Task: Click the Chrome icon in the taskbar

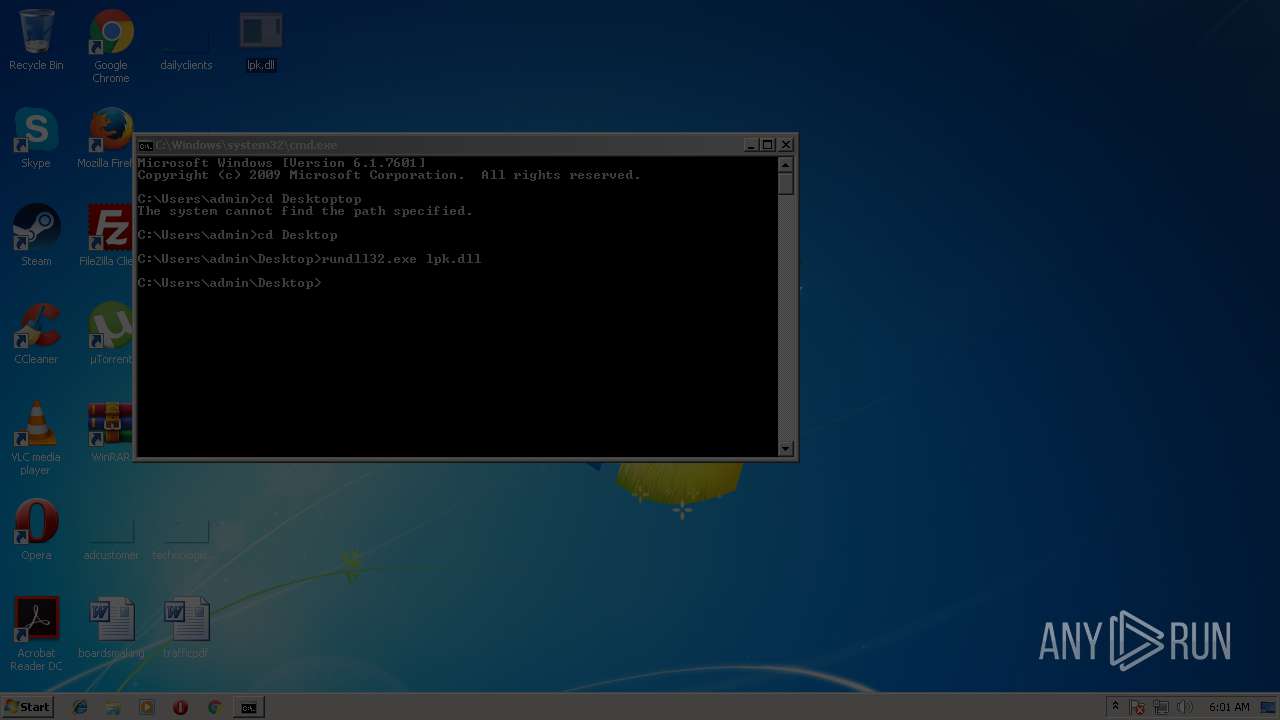Action: click(214, 707)
